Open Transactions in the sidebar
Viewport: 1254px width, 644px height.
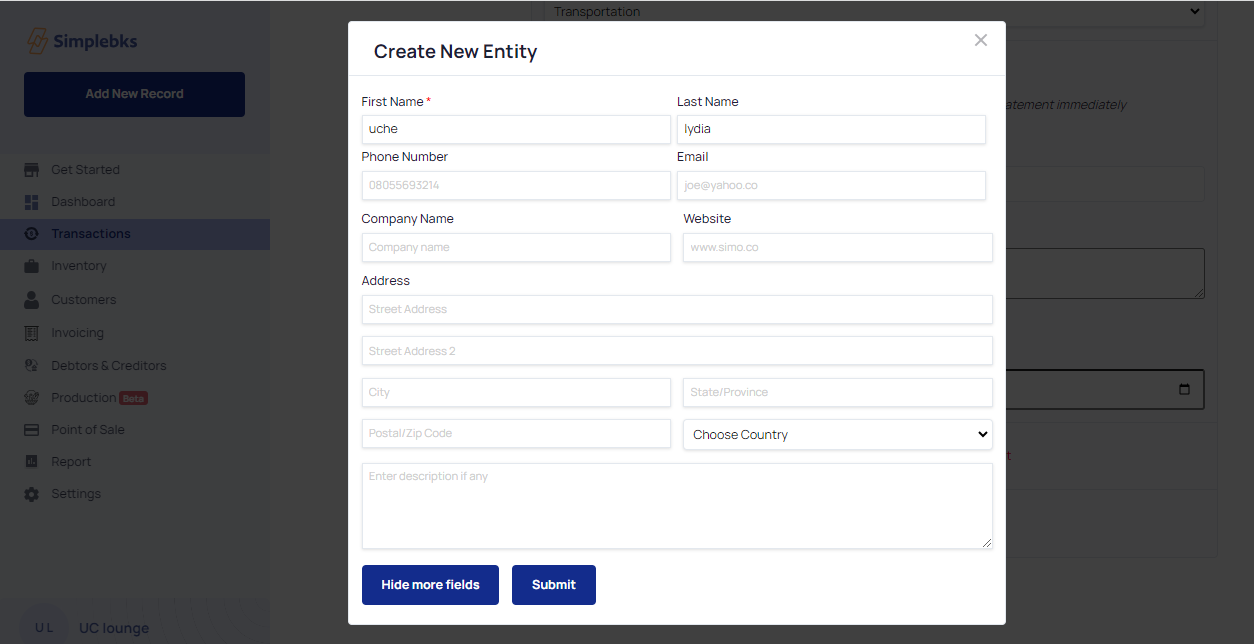click(x=91, y=234)
